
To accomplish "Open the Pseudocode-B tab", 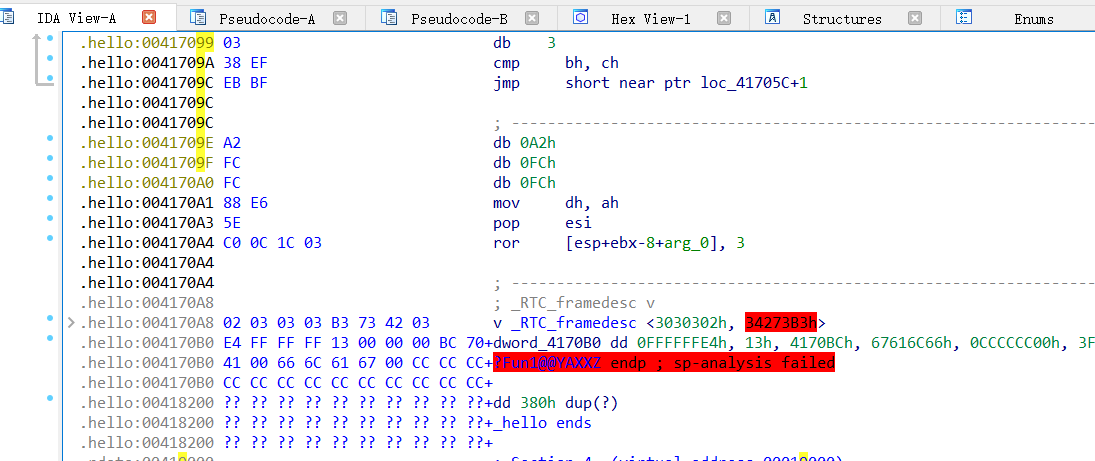I will [x=459, y=19].
